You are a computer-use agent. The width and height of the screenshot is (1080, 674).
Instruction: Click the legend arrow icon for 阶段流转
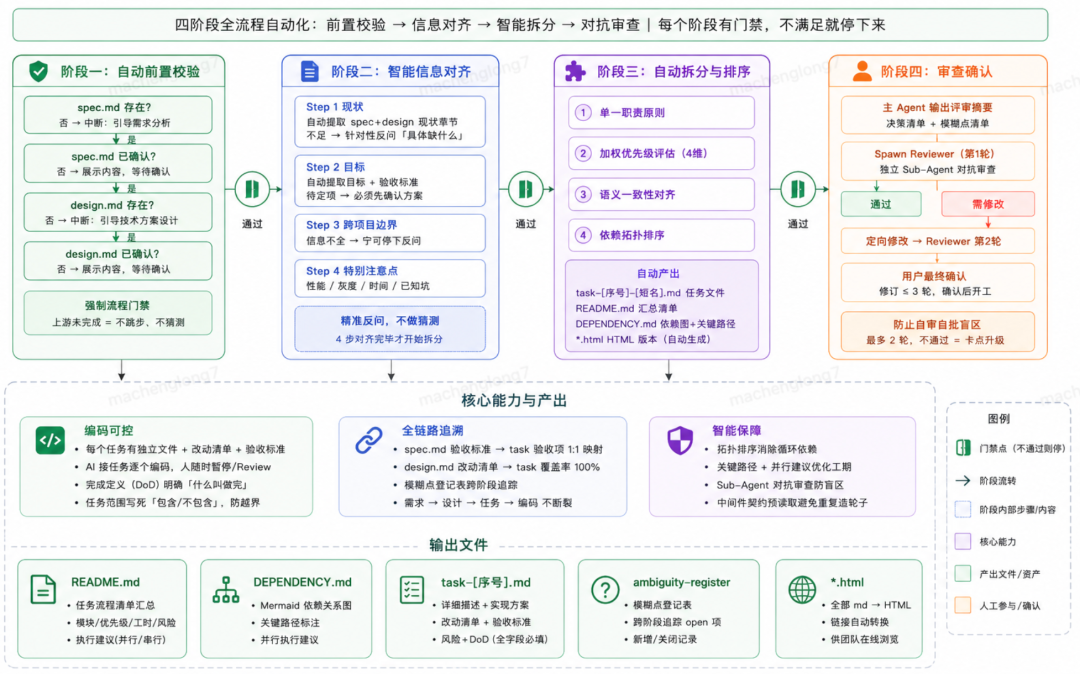click(963, 481)
